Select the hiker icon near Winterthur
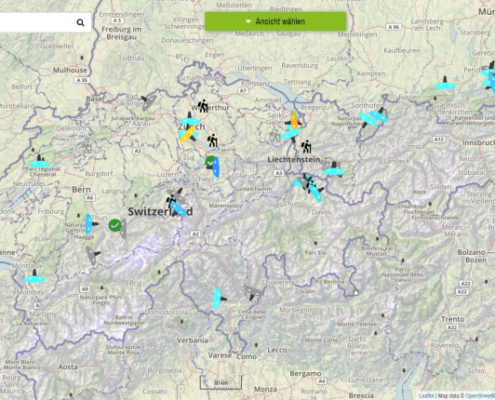 pyautogui.click(x=203, y=106)
